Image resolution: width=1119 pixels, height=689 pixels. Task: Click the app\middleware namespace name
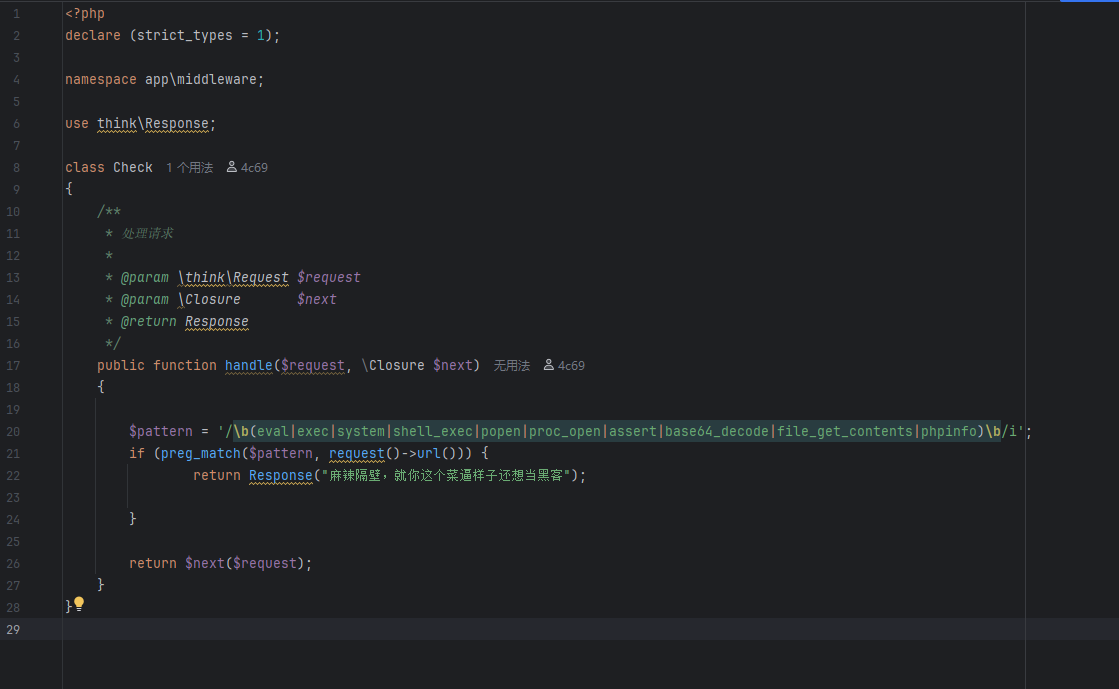click(200, 80)
